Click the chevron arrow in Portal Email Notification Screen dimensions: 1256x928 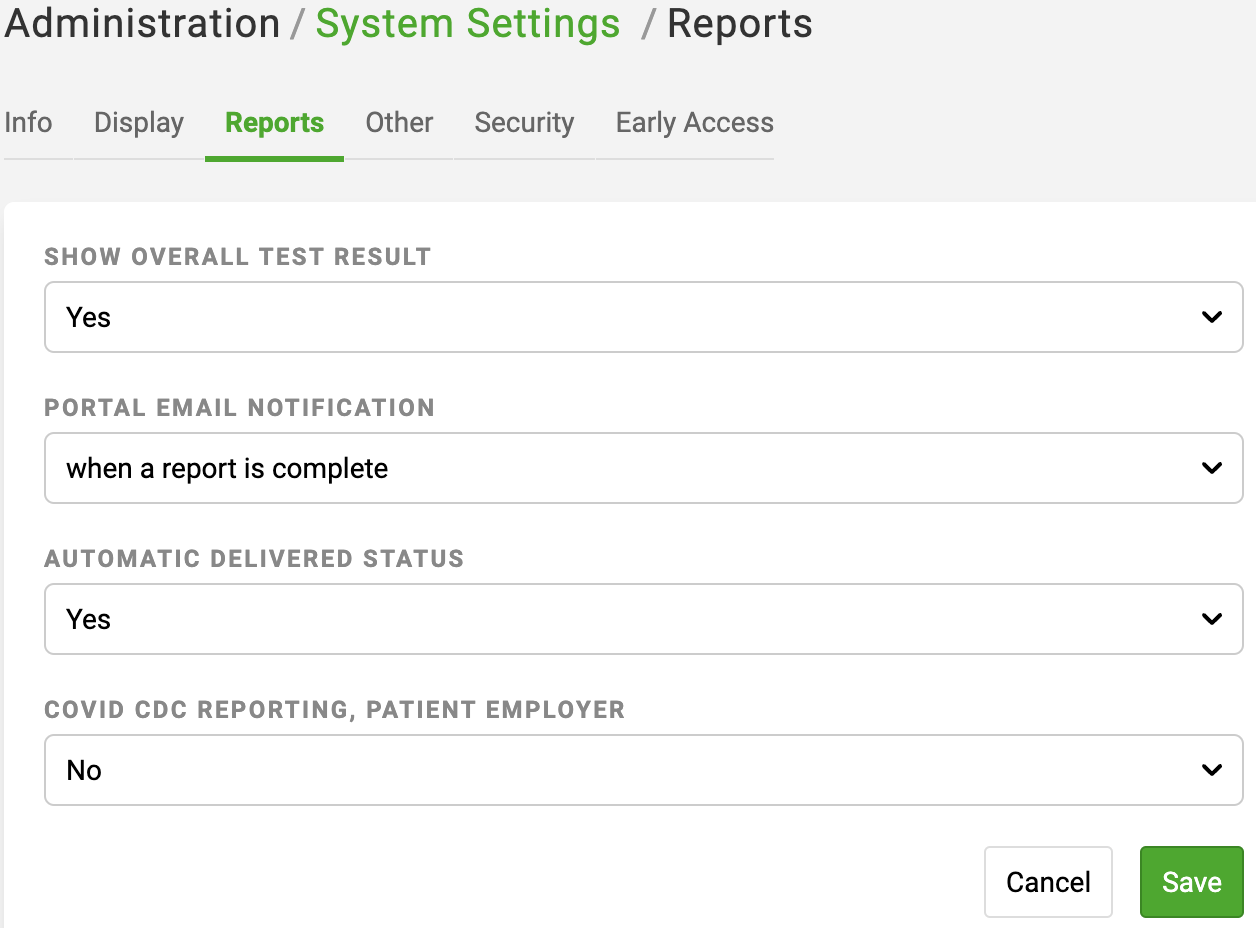[1211, 468]
